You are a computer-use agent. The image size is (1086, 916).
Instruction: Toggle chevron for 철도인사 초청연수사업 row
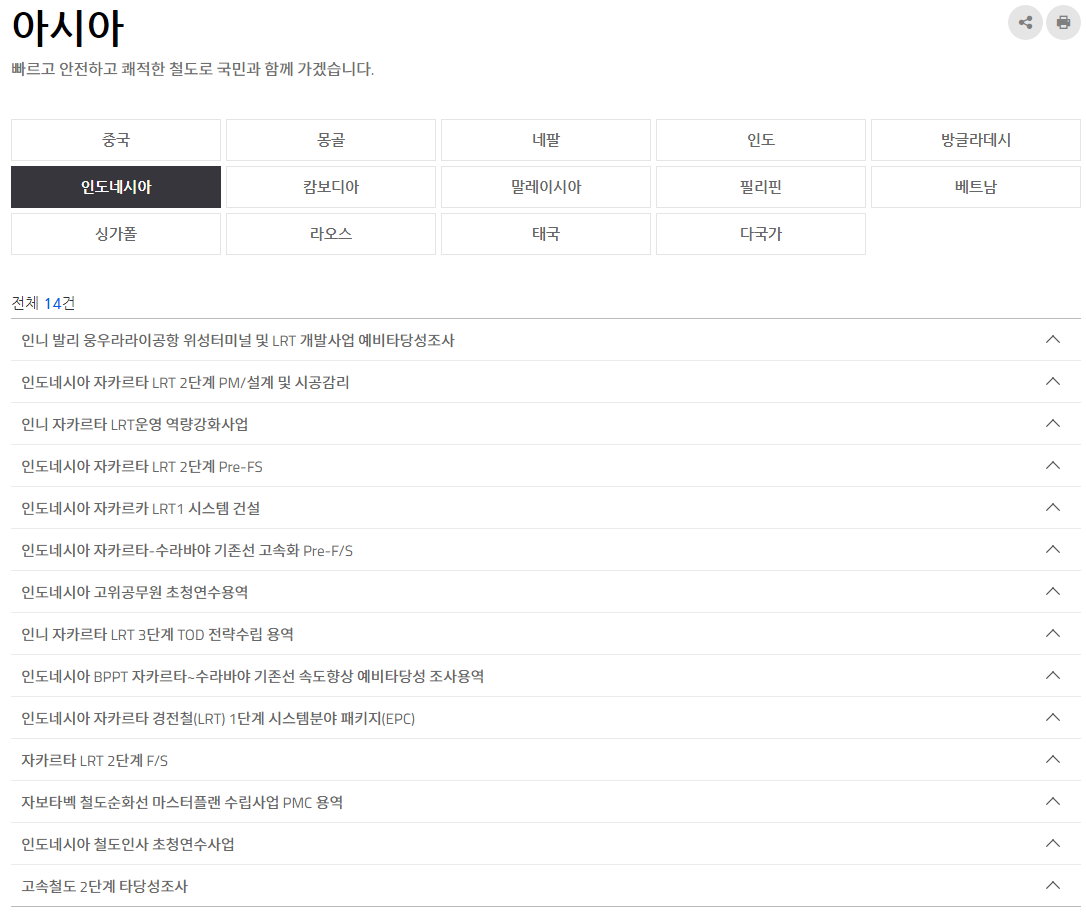[1053, 843]
